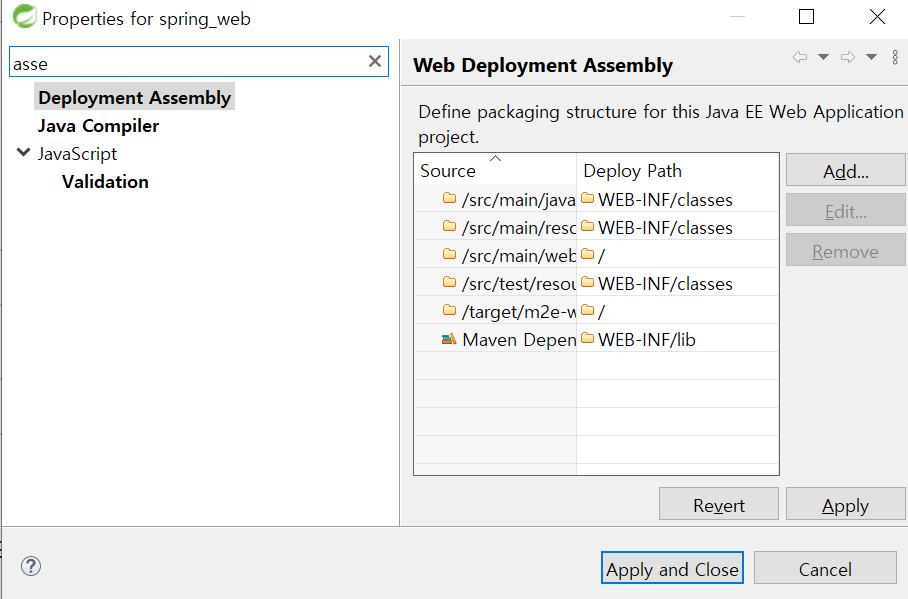Screen dimensions: 908x599
Task: Click the forward navigation arrow icon
Action: (x=848, y=57)
